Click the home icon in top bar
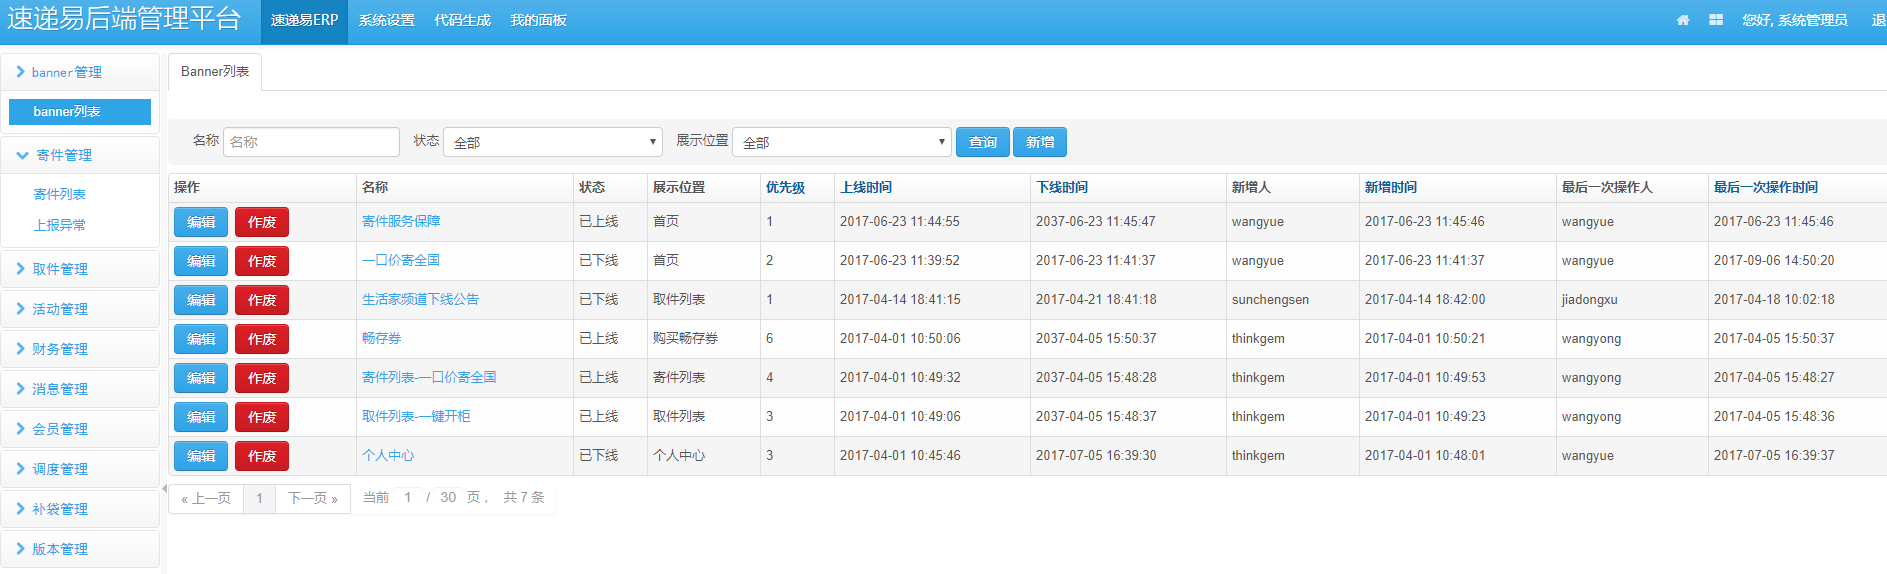This screenshot has width=1887, height=574. [x=1683, y=20]
